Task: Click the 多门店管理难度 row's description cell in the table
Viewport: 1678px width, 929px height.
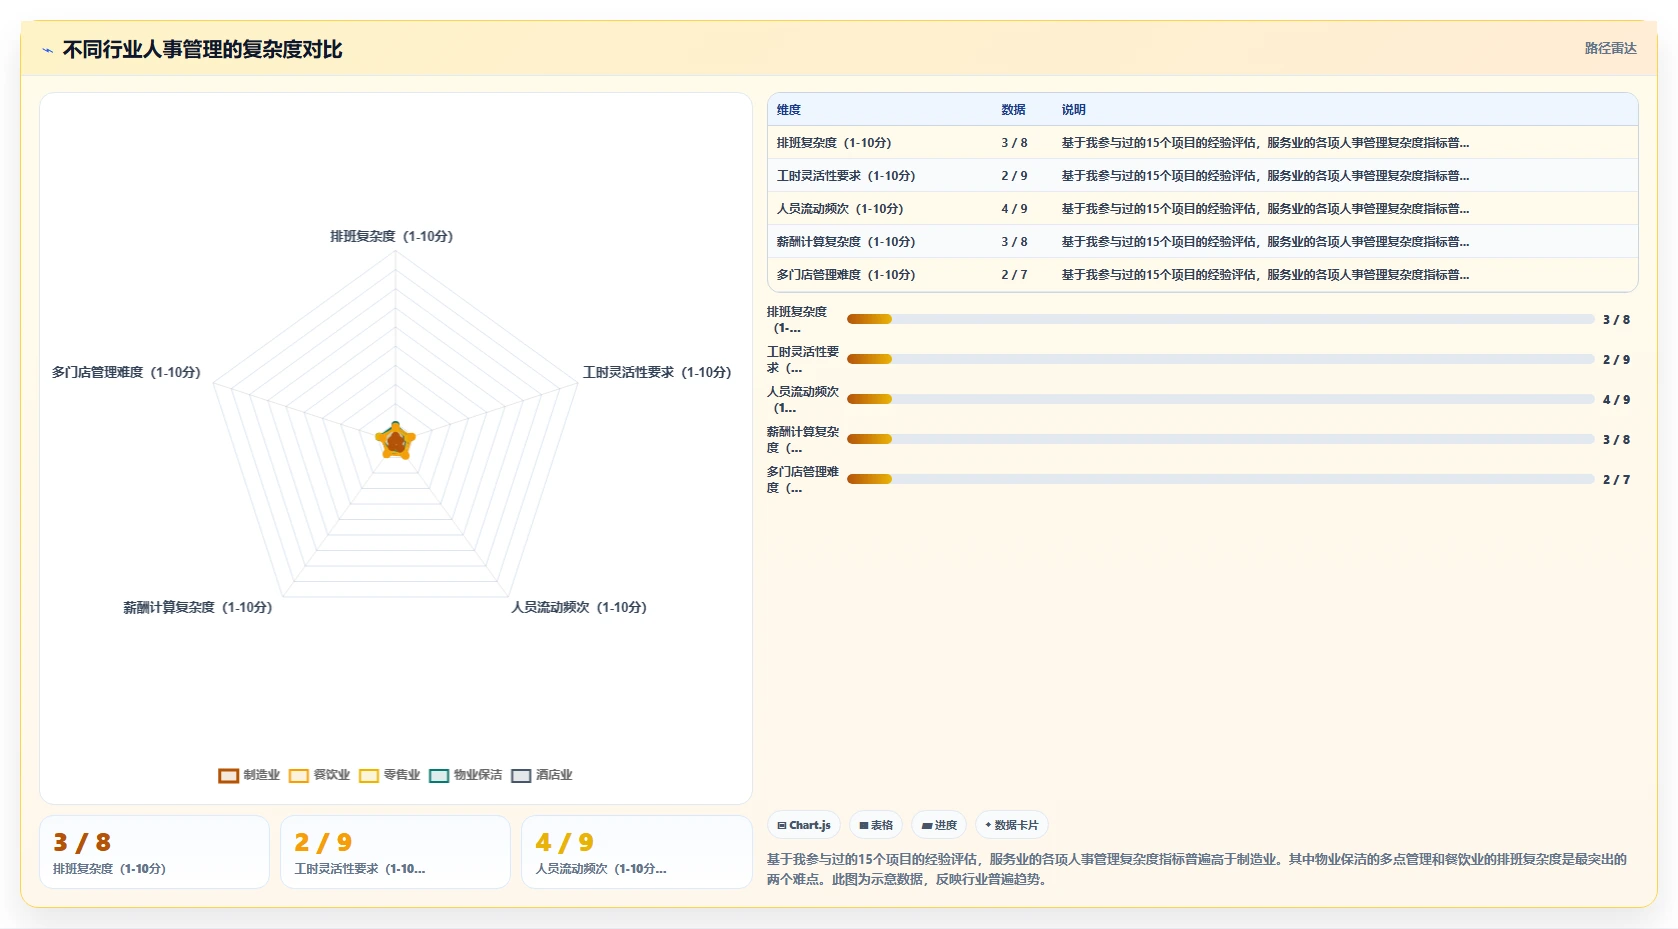Action: pyautogui.click(x=1265, y=275)
